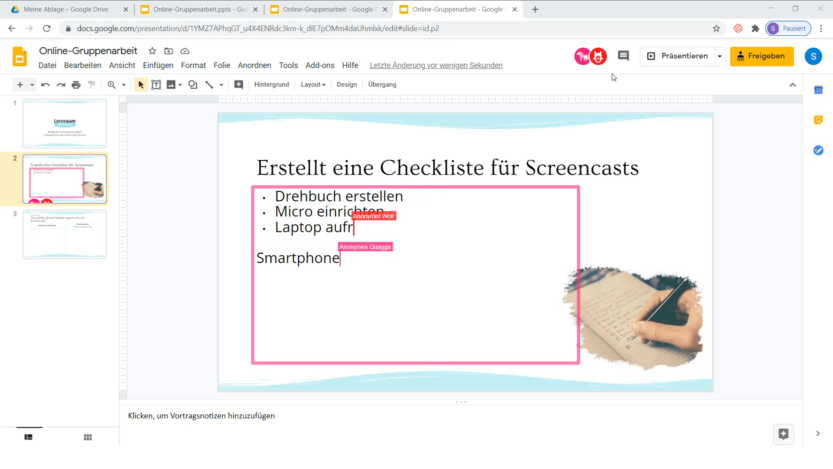The height and width of the screenshot is (469, 833).
Task: Click the Freigeben share button
Action: tap(762, 56)
